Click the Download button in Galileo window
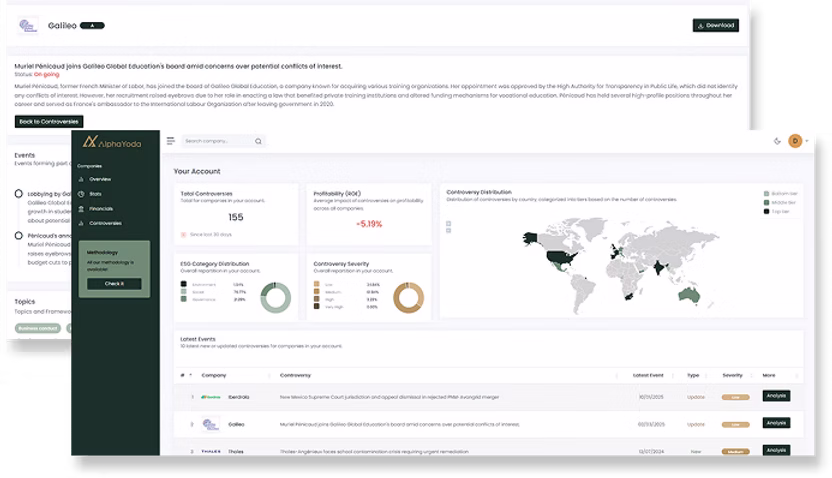This screenshot has width=832, height=478. 715,25
